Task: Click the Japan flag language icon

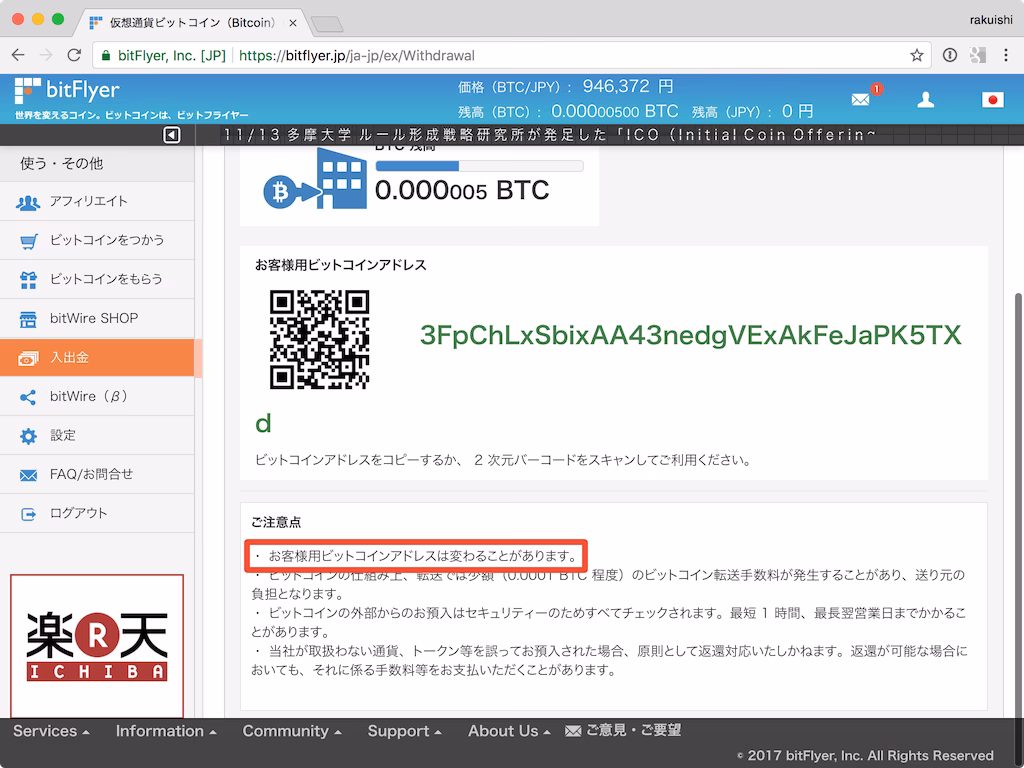Action: pos(992,99)
